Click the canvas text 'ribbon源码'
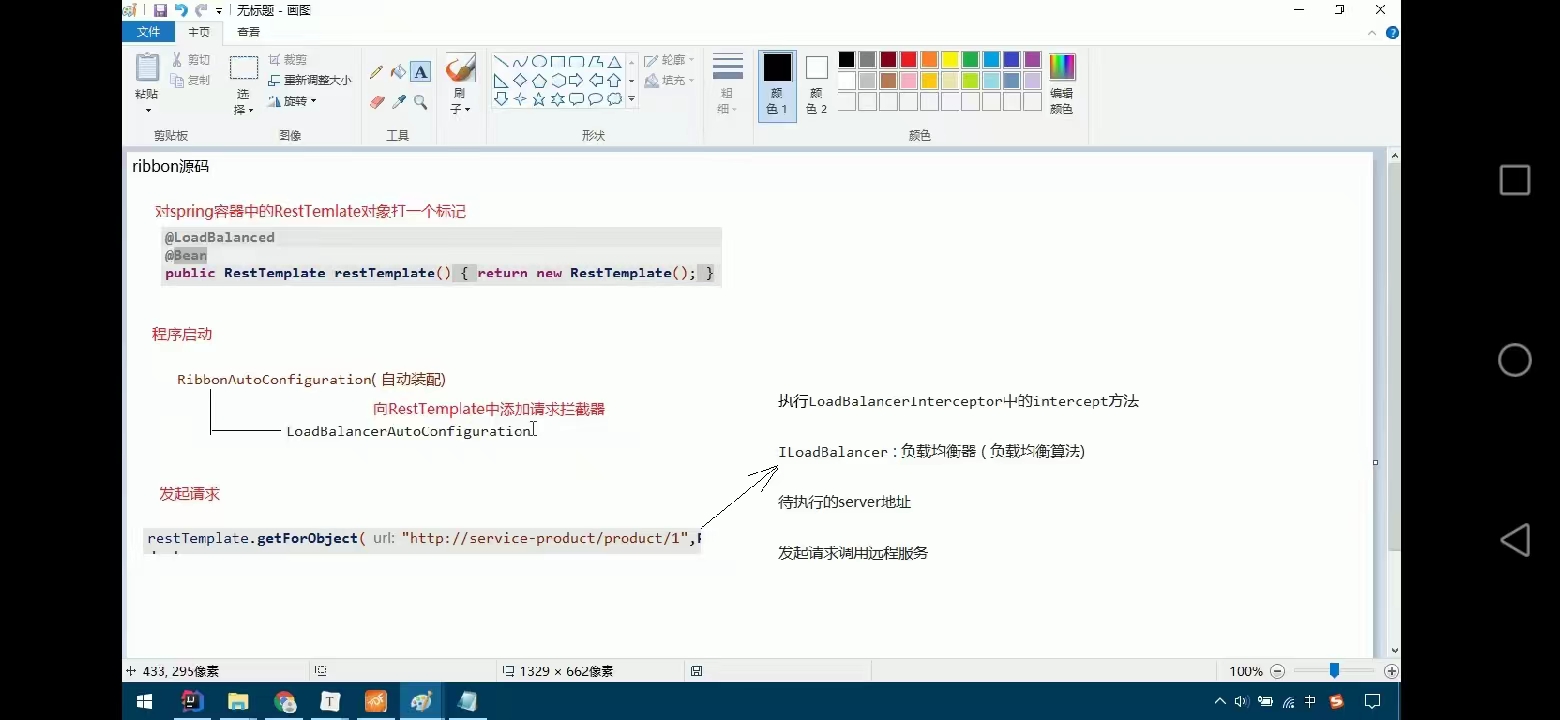 (171, 167)
